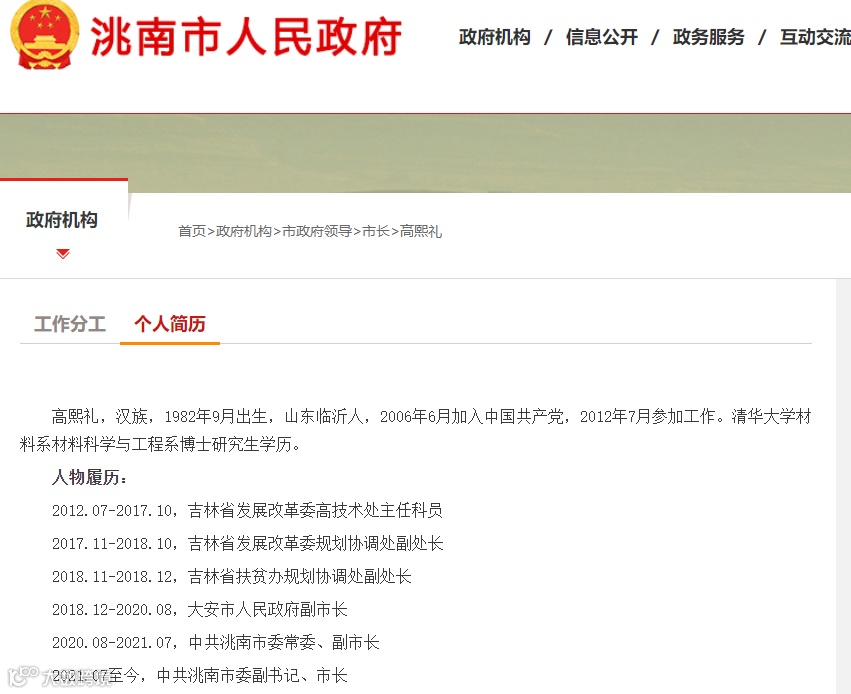
Task: Switch to the 工作分工 tab
Action: [x=70, y=324]
